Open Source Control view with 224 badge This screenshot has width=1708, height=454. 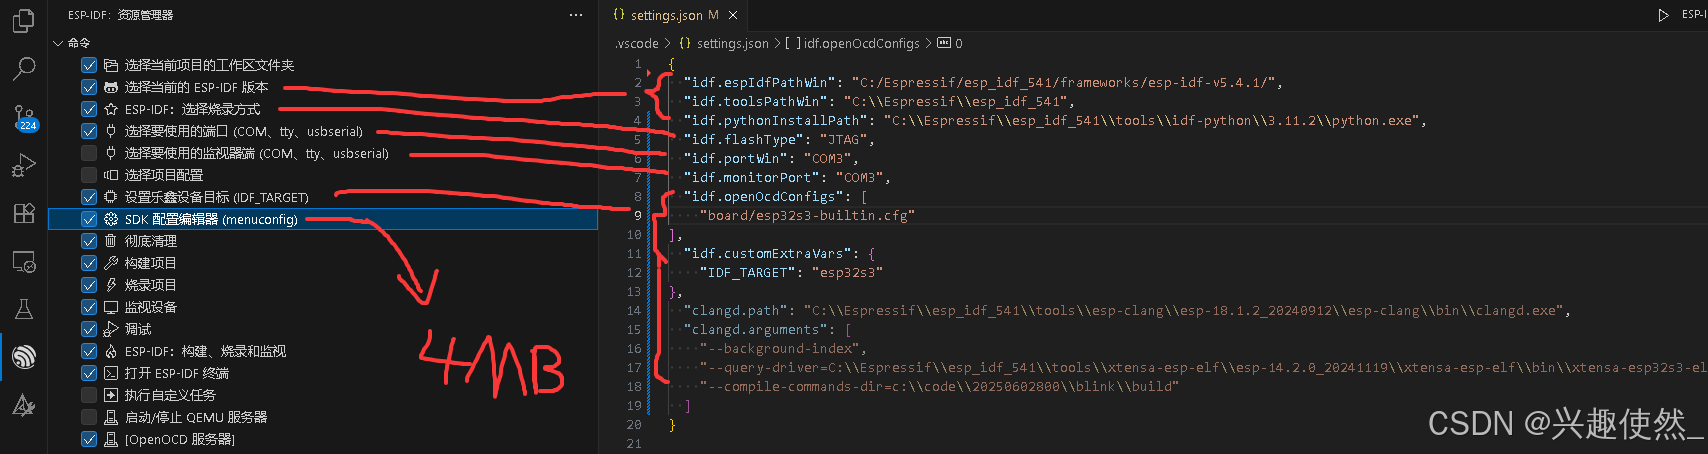click(x=24, y=117)
